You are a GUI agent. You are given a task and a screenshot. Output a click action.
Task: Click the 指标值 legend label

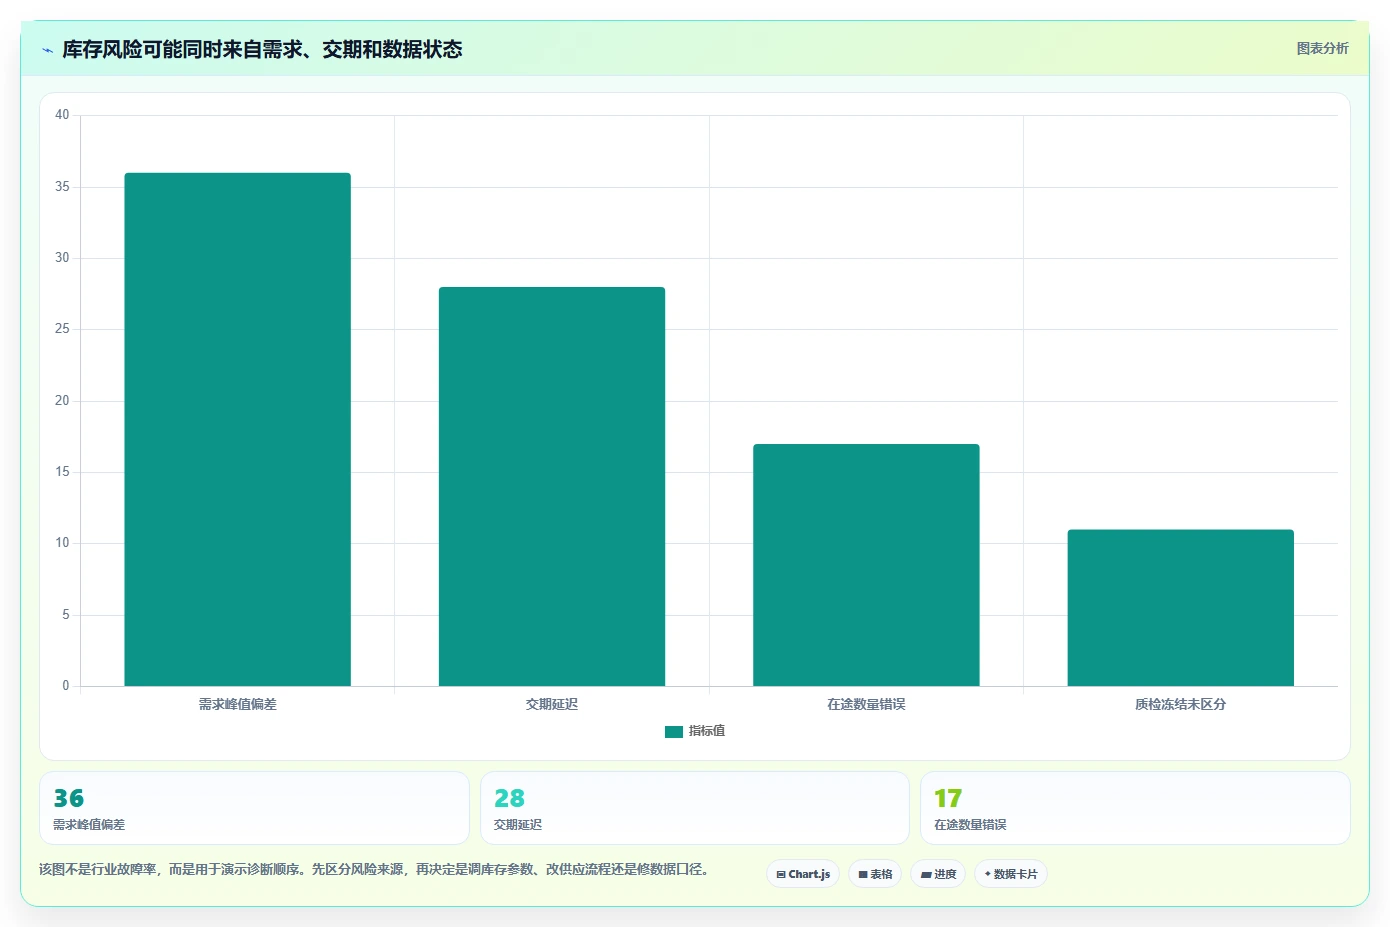(x=707, y=731)
